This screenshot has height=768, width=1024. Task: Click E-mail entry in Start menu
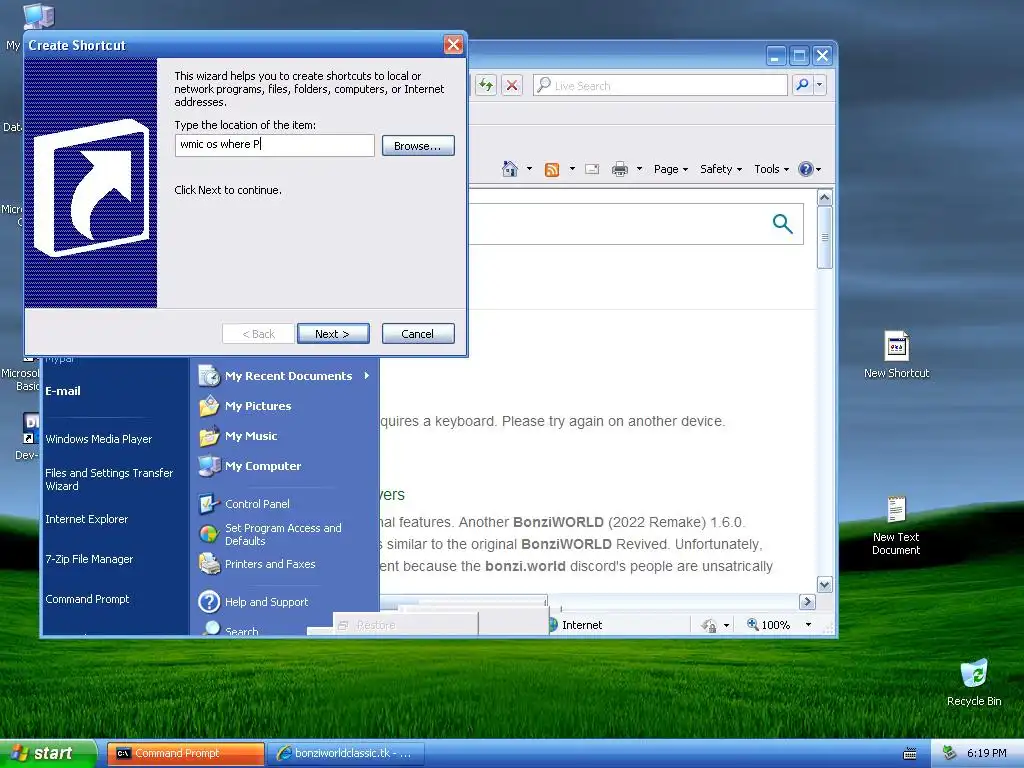click(63, 391)
